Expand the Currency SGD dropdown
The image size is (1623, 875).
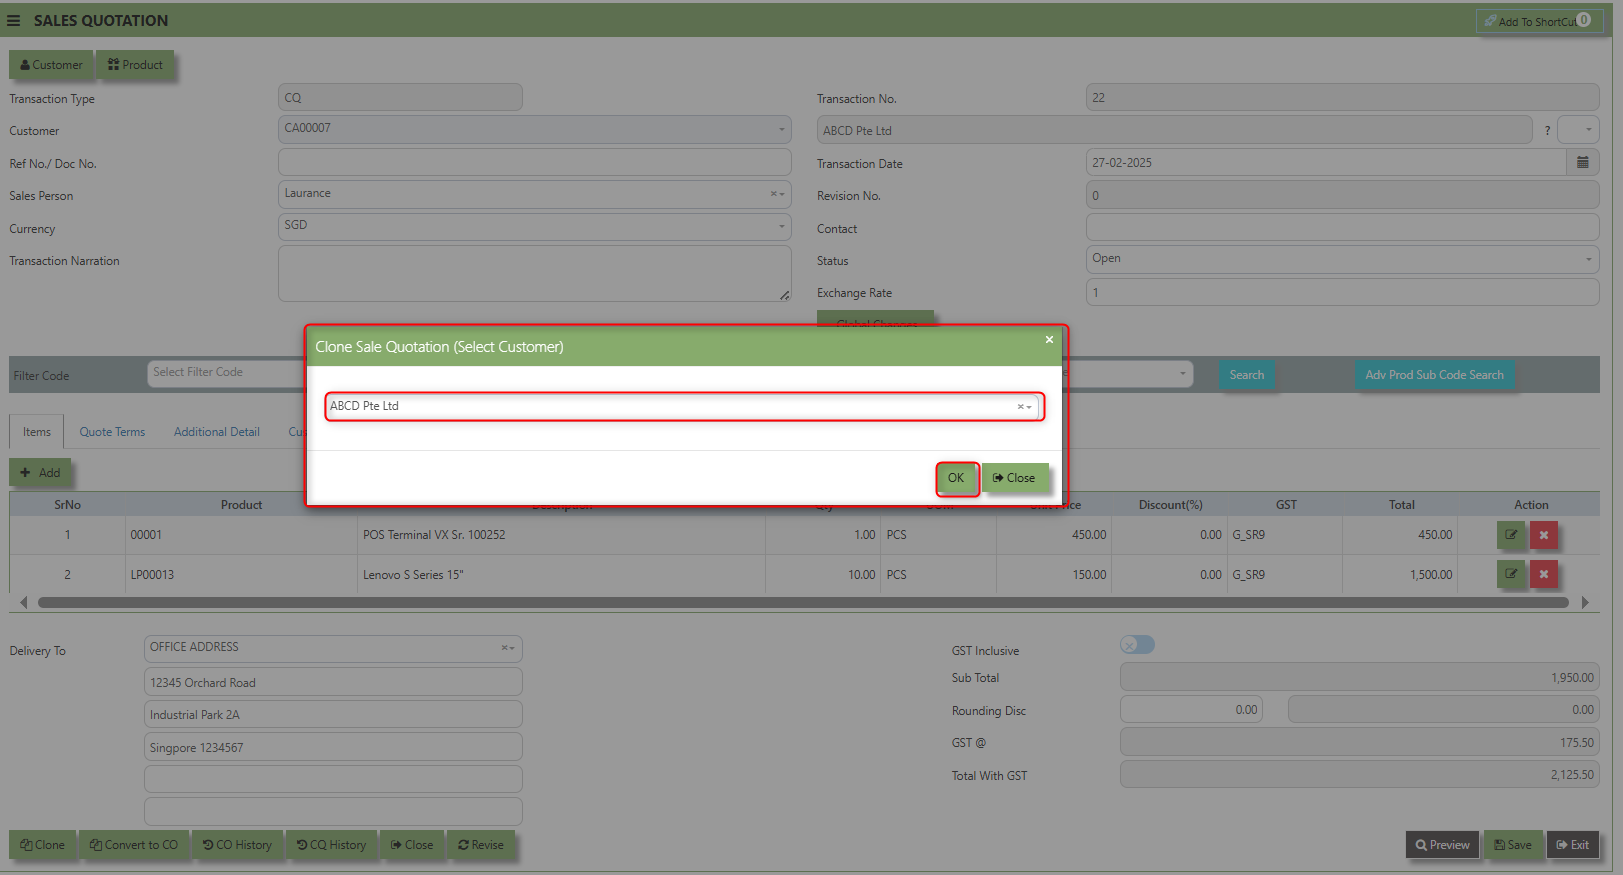click(x=781, y=226)
